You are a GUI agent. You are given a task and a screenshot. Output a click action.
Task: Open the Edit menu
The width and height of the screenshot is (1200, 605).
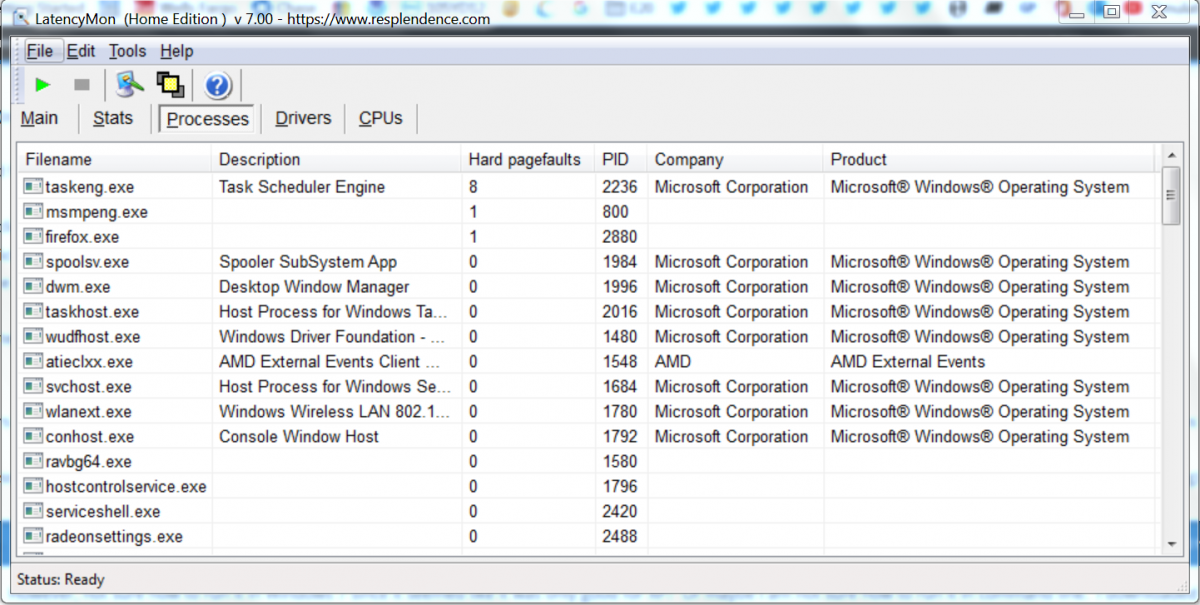coord(81,51)
